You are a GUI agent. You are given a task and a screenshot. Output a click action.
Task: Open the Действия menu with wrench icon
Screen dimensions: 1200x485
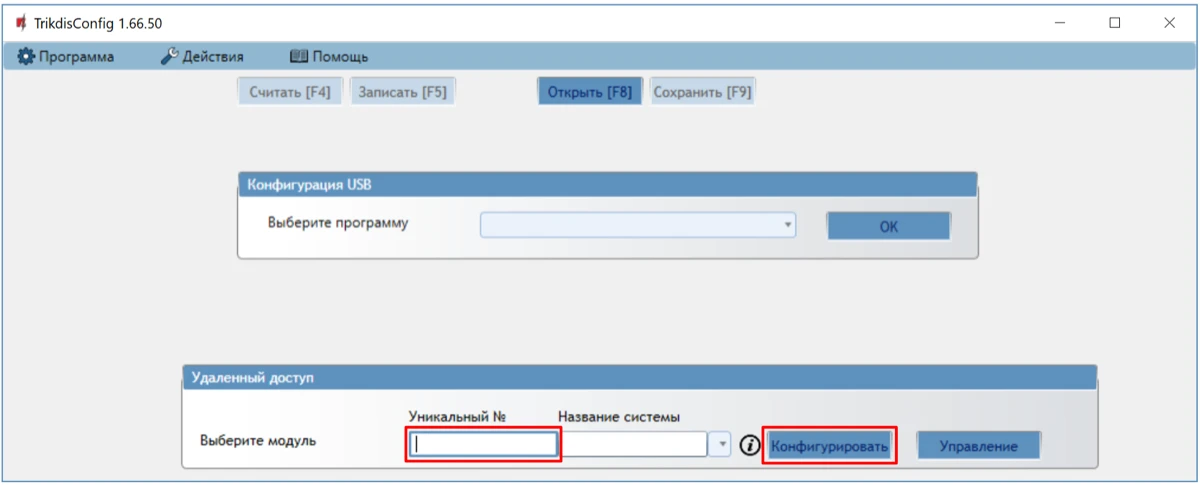point(202,57)
